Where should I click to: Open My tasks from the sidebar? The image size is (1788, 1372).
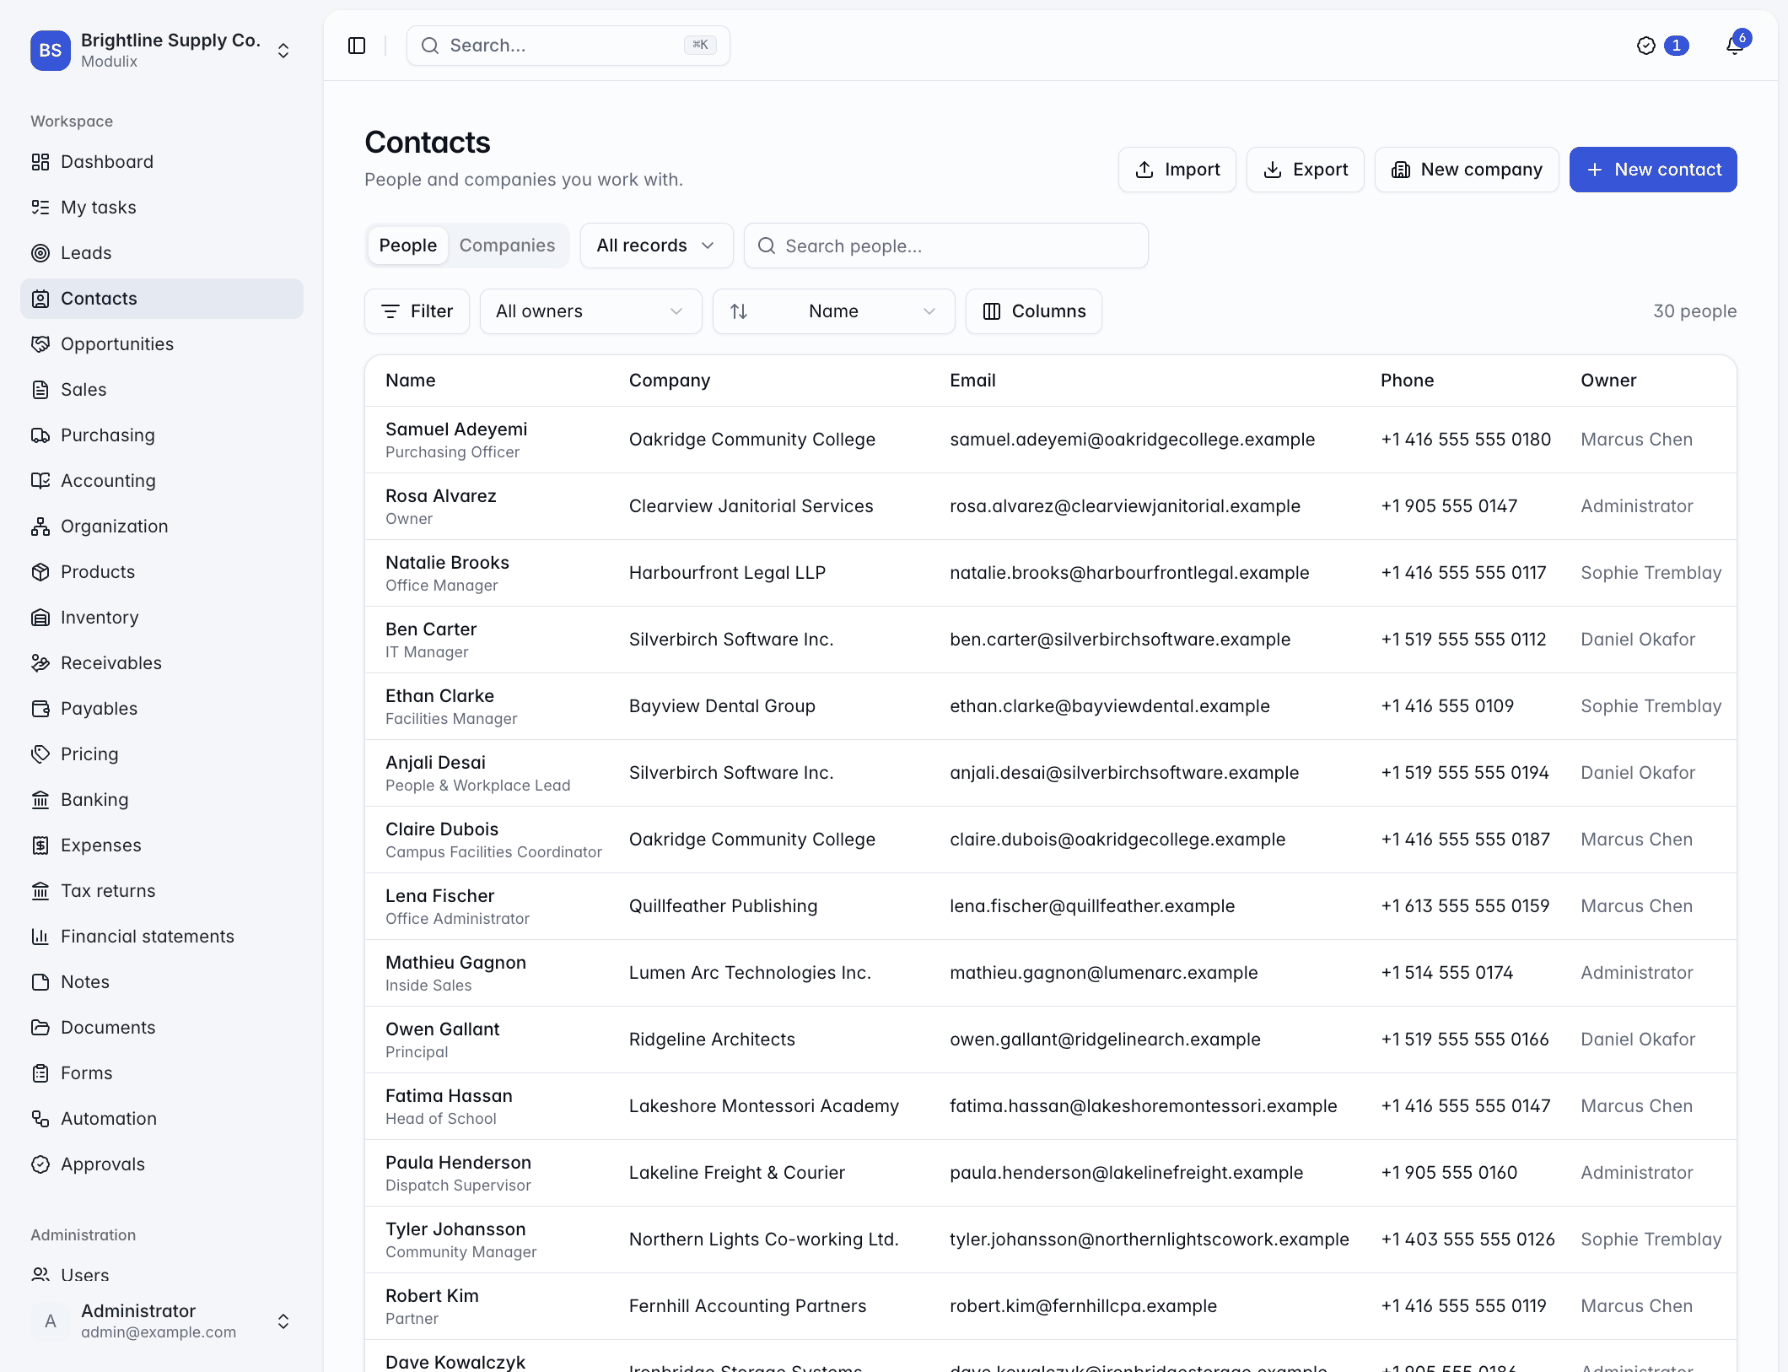tap(162, 207)
